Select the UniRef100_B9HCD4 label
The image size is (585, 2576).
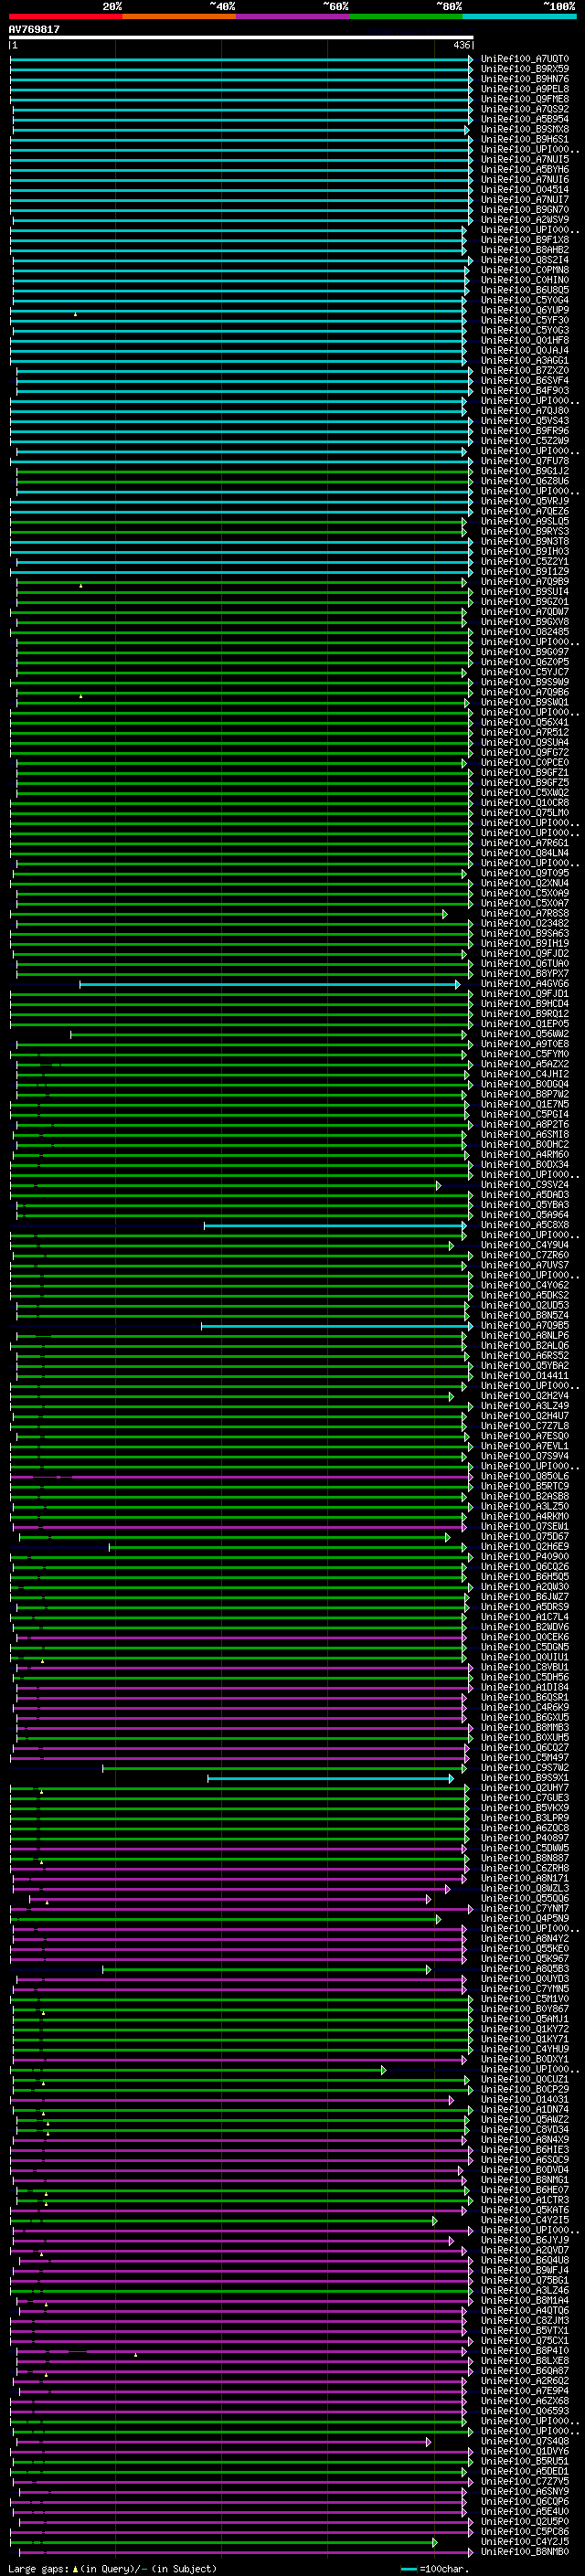coord(525,1004)
